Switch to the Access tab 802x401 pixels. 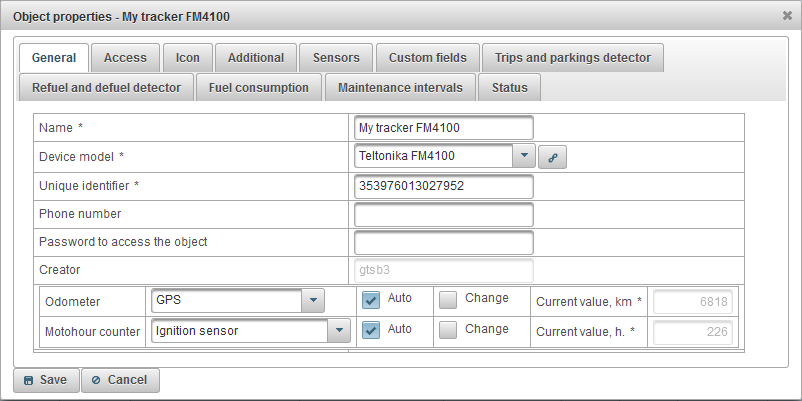[x=125, y=58]
